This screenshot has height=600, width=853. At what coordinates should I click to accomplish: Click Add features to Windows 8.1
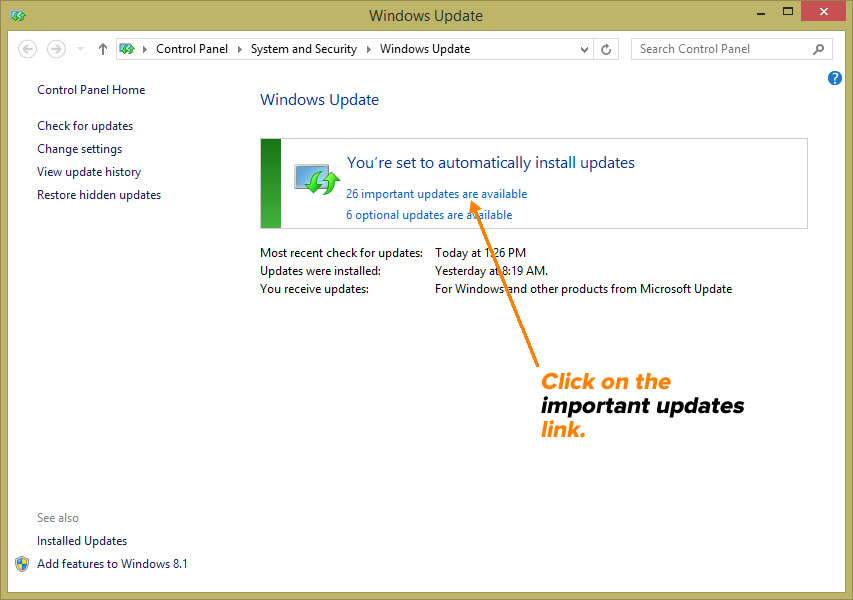pyautogui.click(x=112, y=564)
